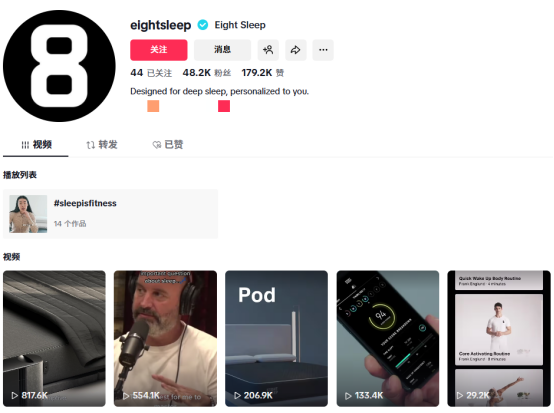Viewport: 554px width, 413px height.
Task: Open the #sleepisfitness playlist
Action: pyautogui.click(x=111, y=214)
